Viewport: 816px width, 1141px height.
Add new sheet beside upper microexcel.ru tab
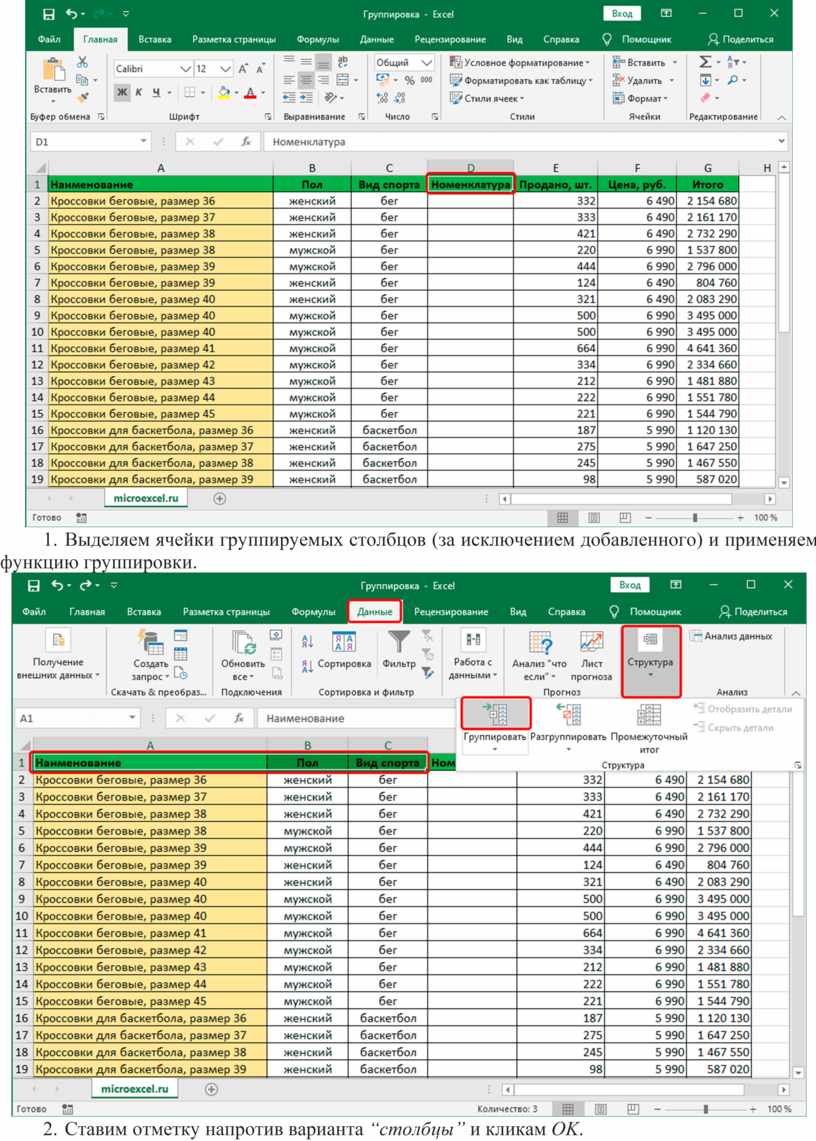(219, 498)
